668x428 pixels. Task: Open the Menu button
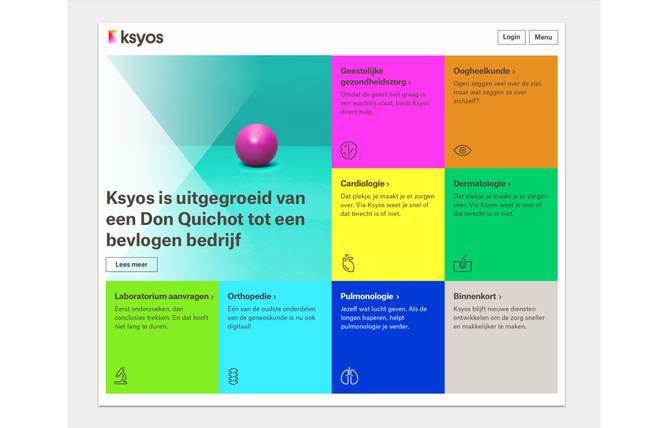pos(543,37)
